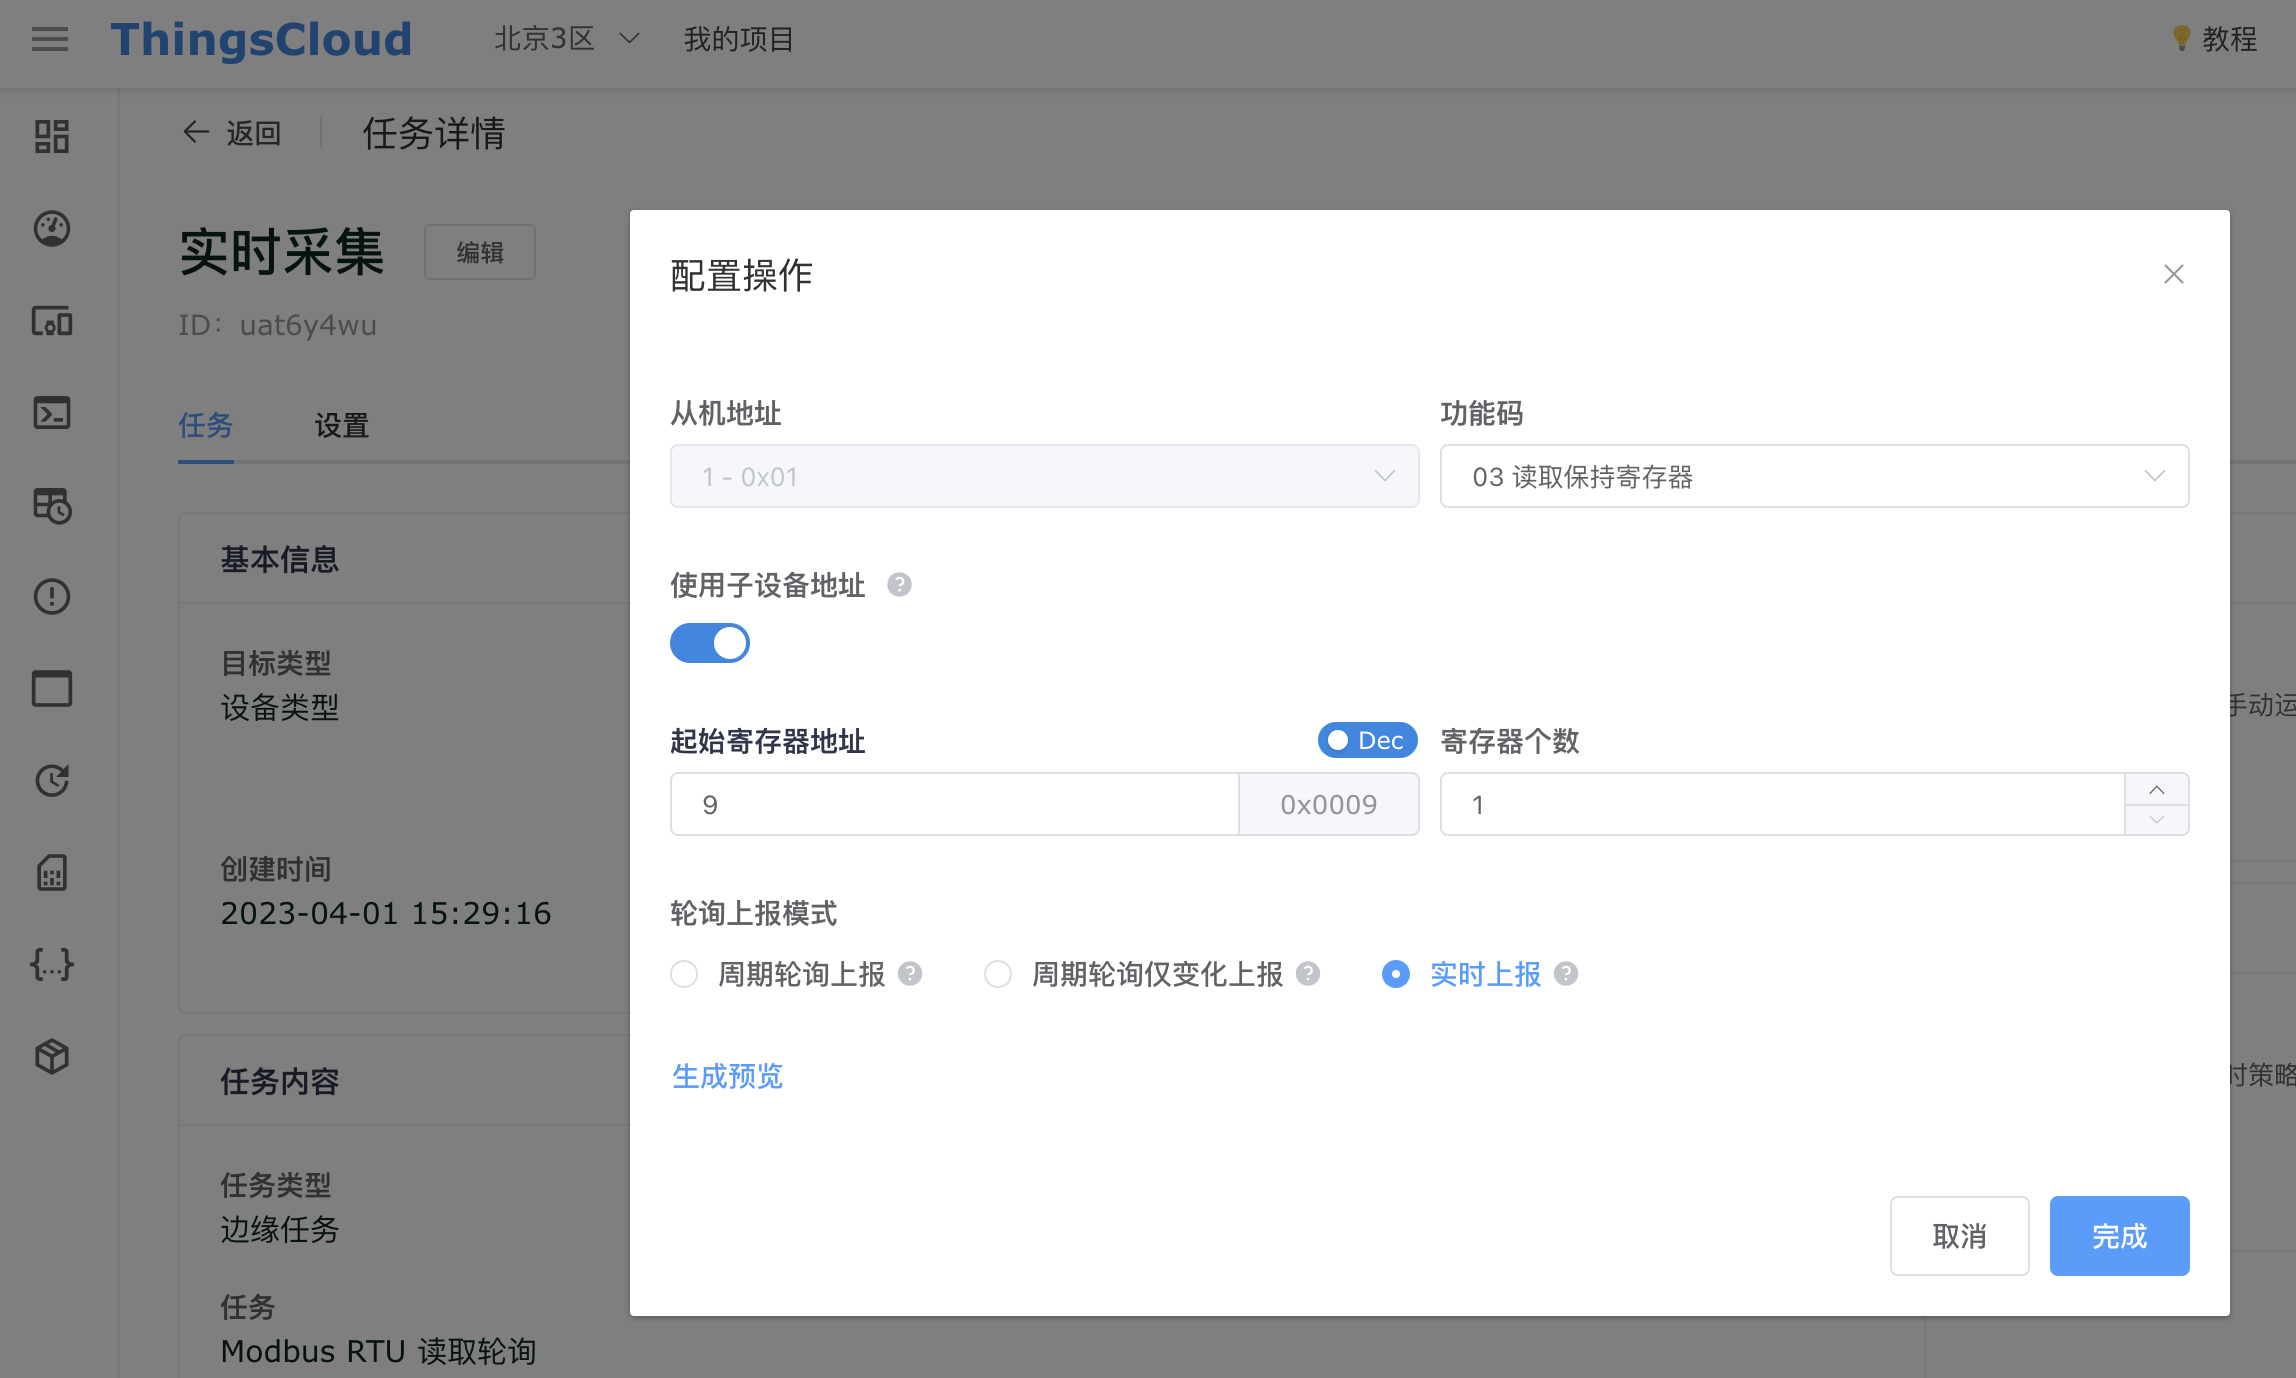Click the 0x0009 hex address display
The width and height of the screenshot is (2296, 1378).
point(1329,804)
